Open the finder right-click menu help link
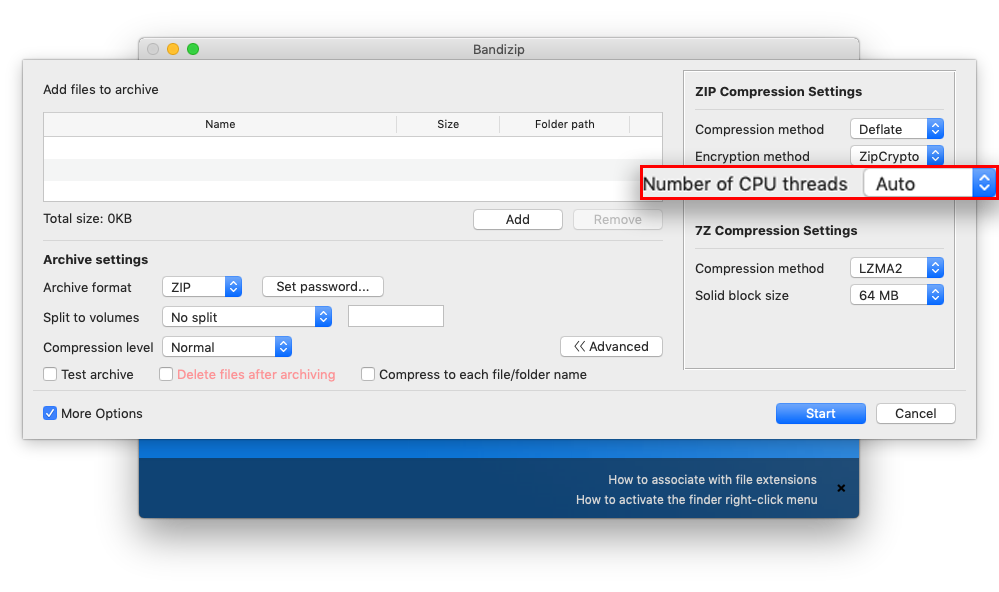The height and width of the screenshot is (592, 999). point(696,500)
